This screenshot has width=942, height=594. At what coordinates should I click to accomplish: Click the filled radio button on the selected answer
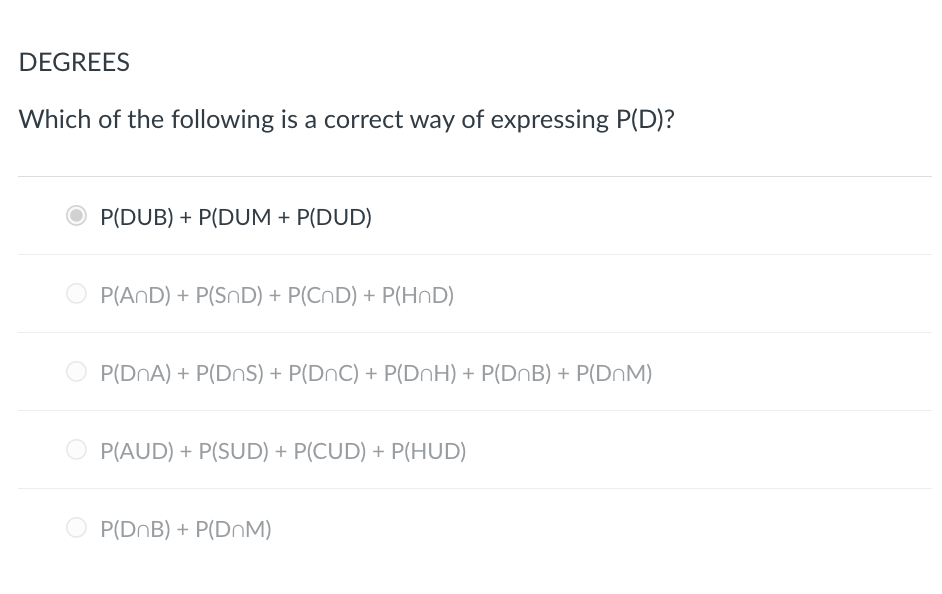click(77, 215)
